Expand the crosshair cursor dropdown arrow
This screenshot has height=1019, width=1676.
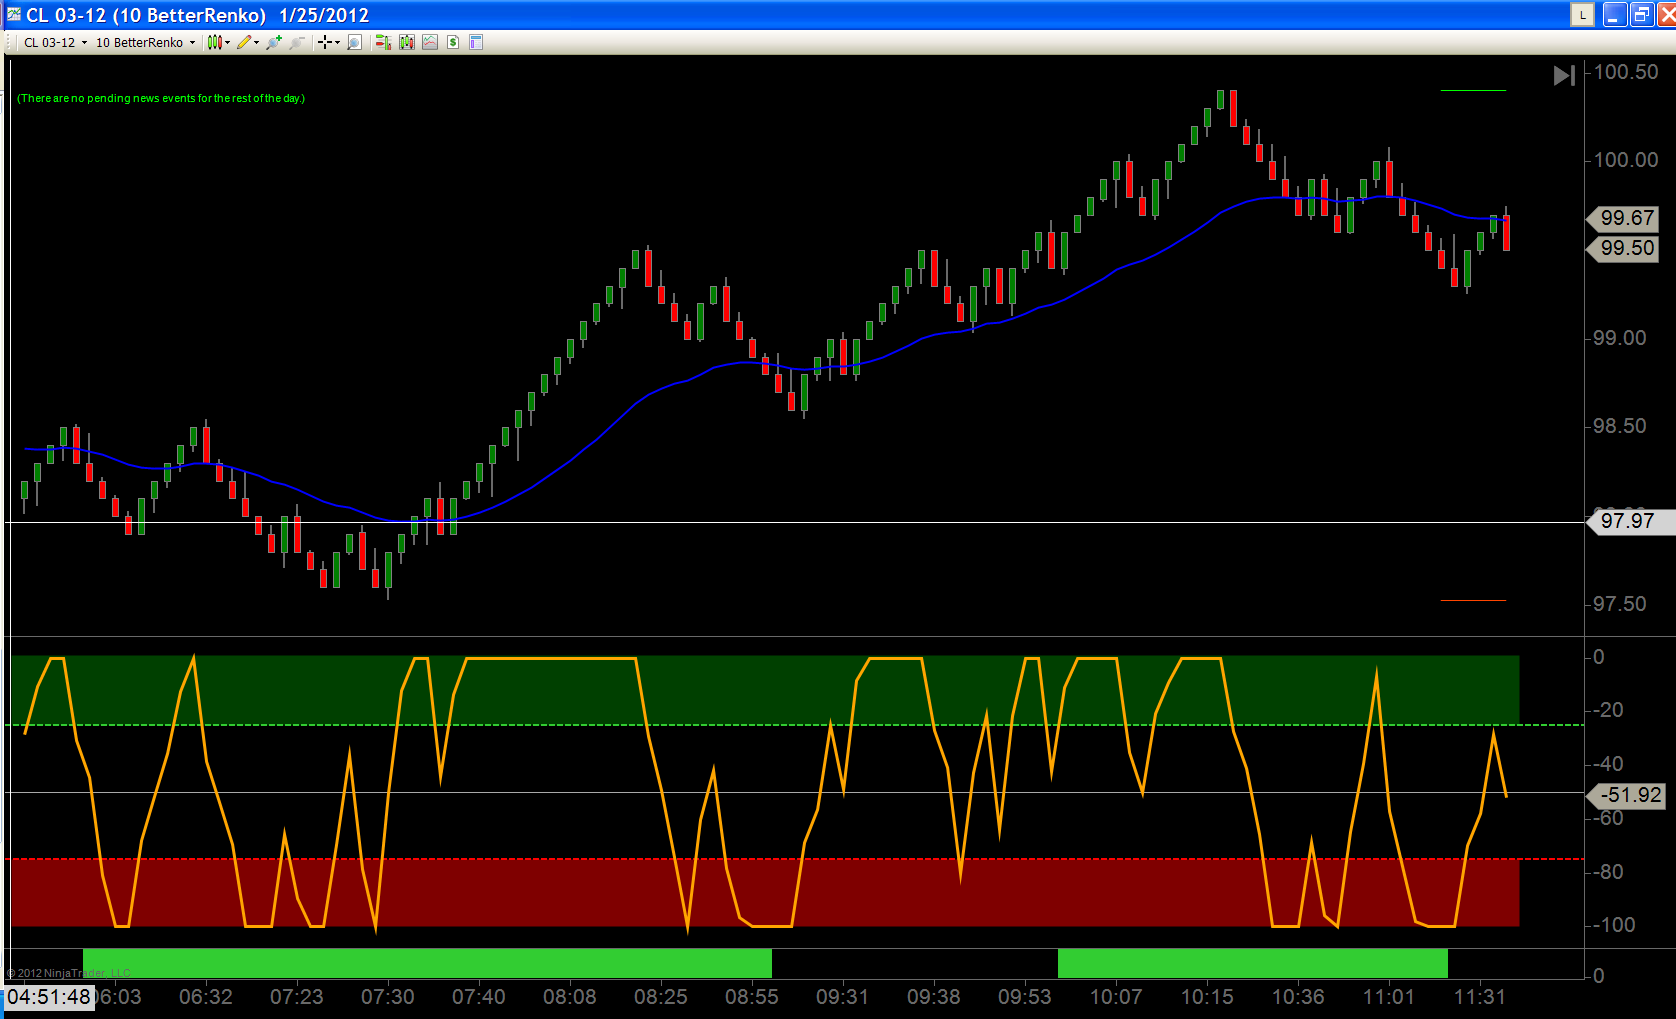point(337,42)
